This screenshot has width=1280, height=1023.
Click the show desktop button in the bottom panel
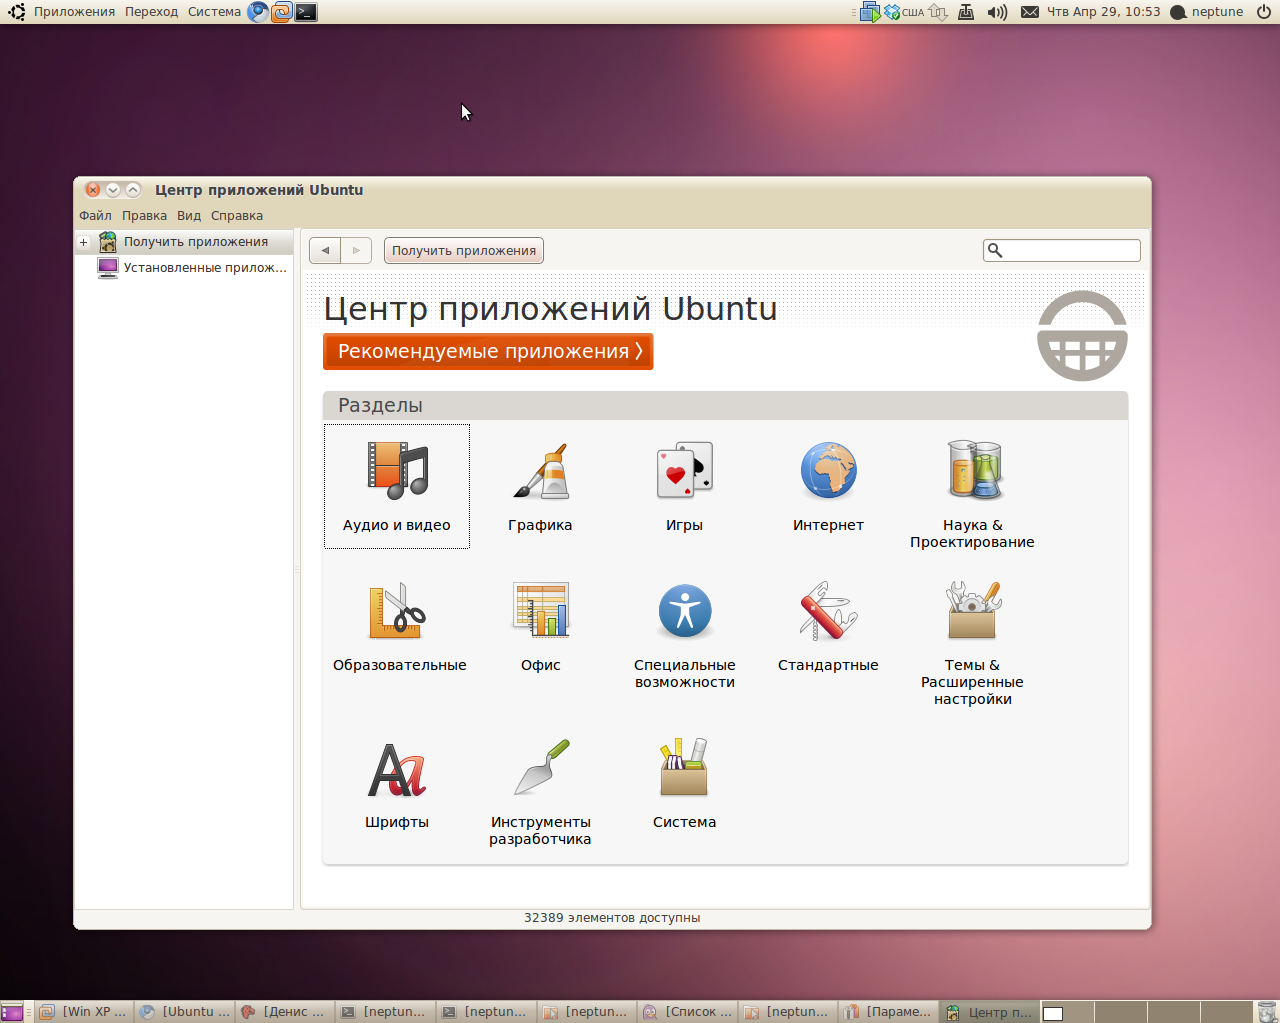pos(12,1012)
